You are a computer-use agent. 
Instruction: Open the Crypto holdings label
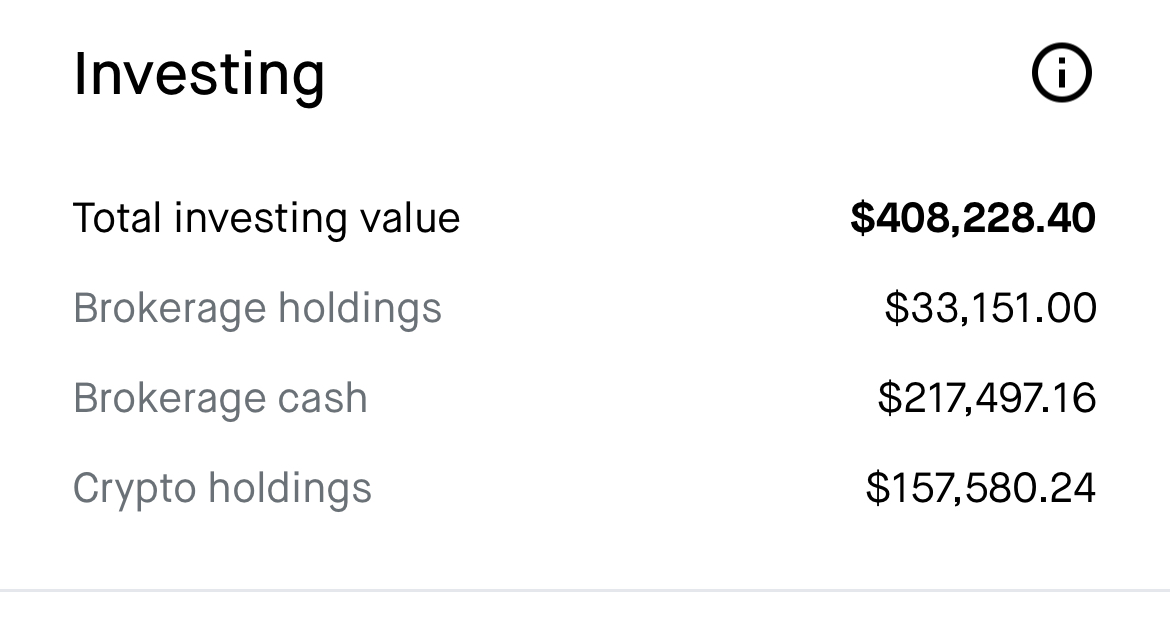222,488
